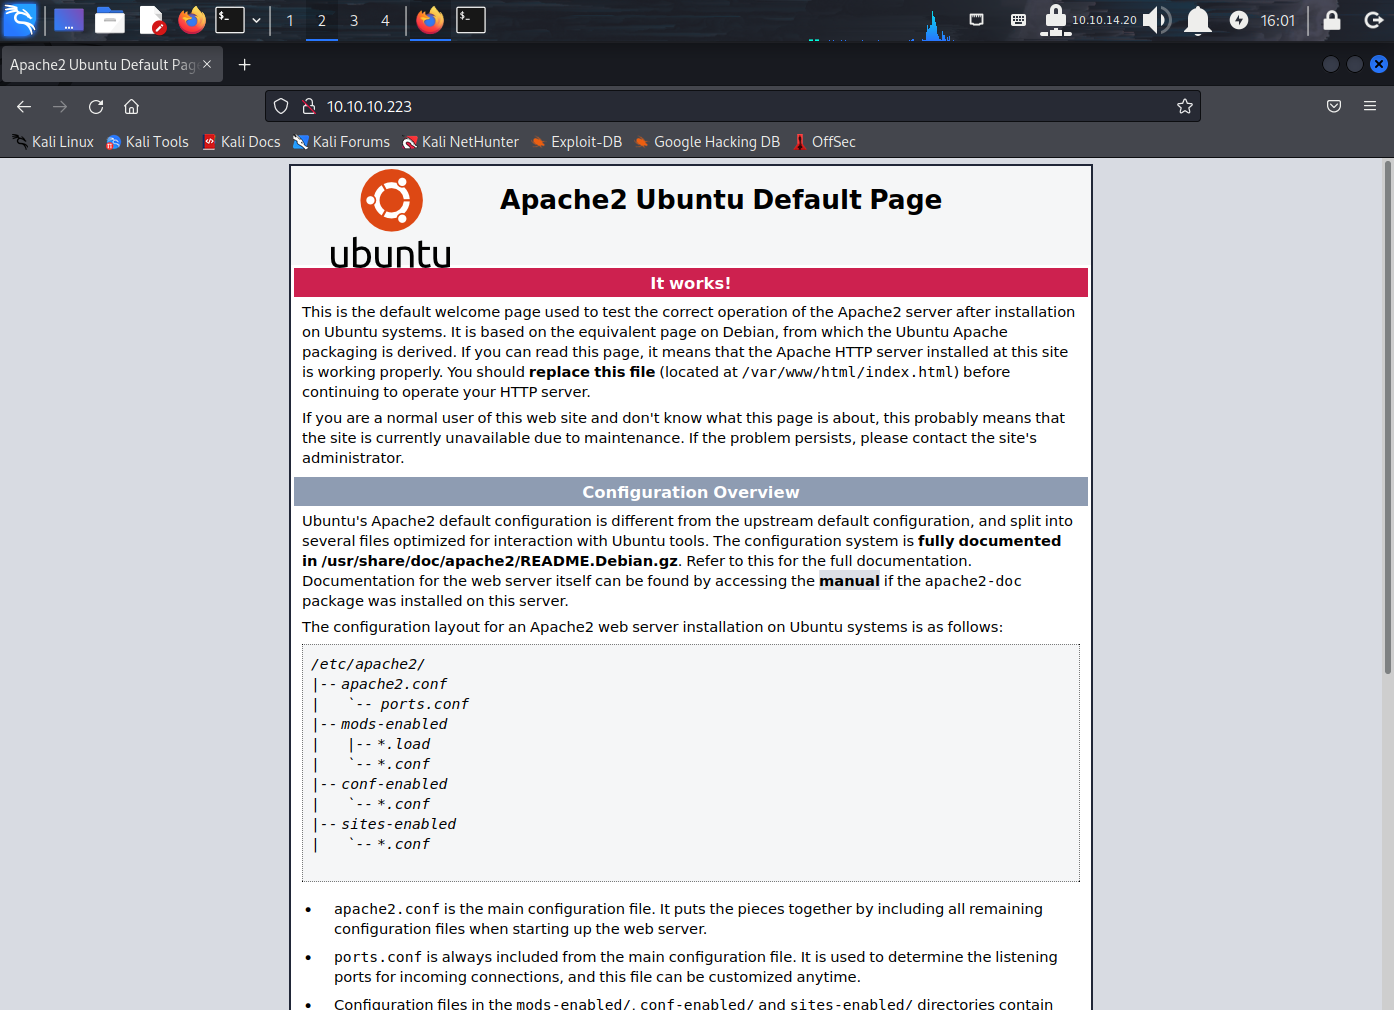Screen dimensions: 1394x1010
Task: Show insecure connection lock info
Action: coord(309,106)
